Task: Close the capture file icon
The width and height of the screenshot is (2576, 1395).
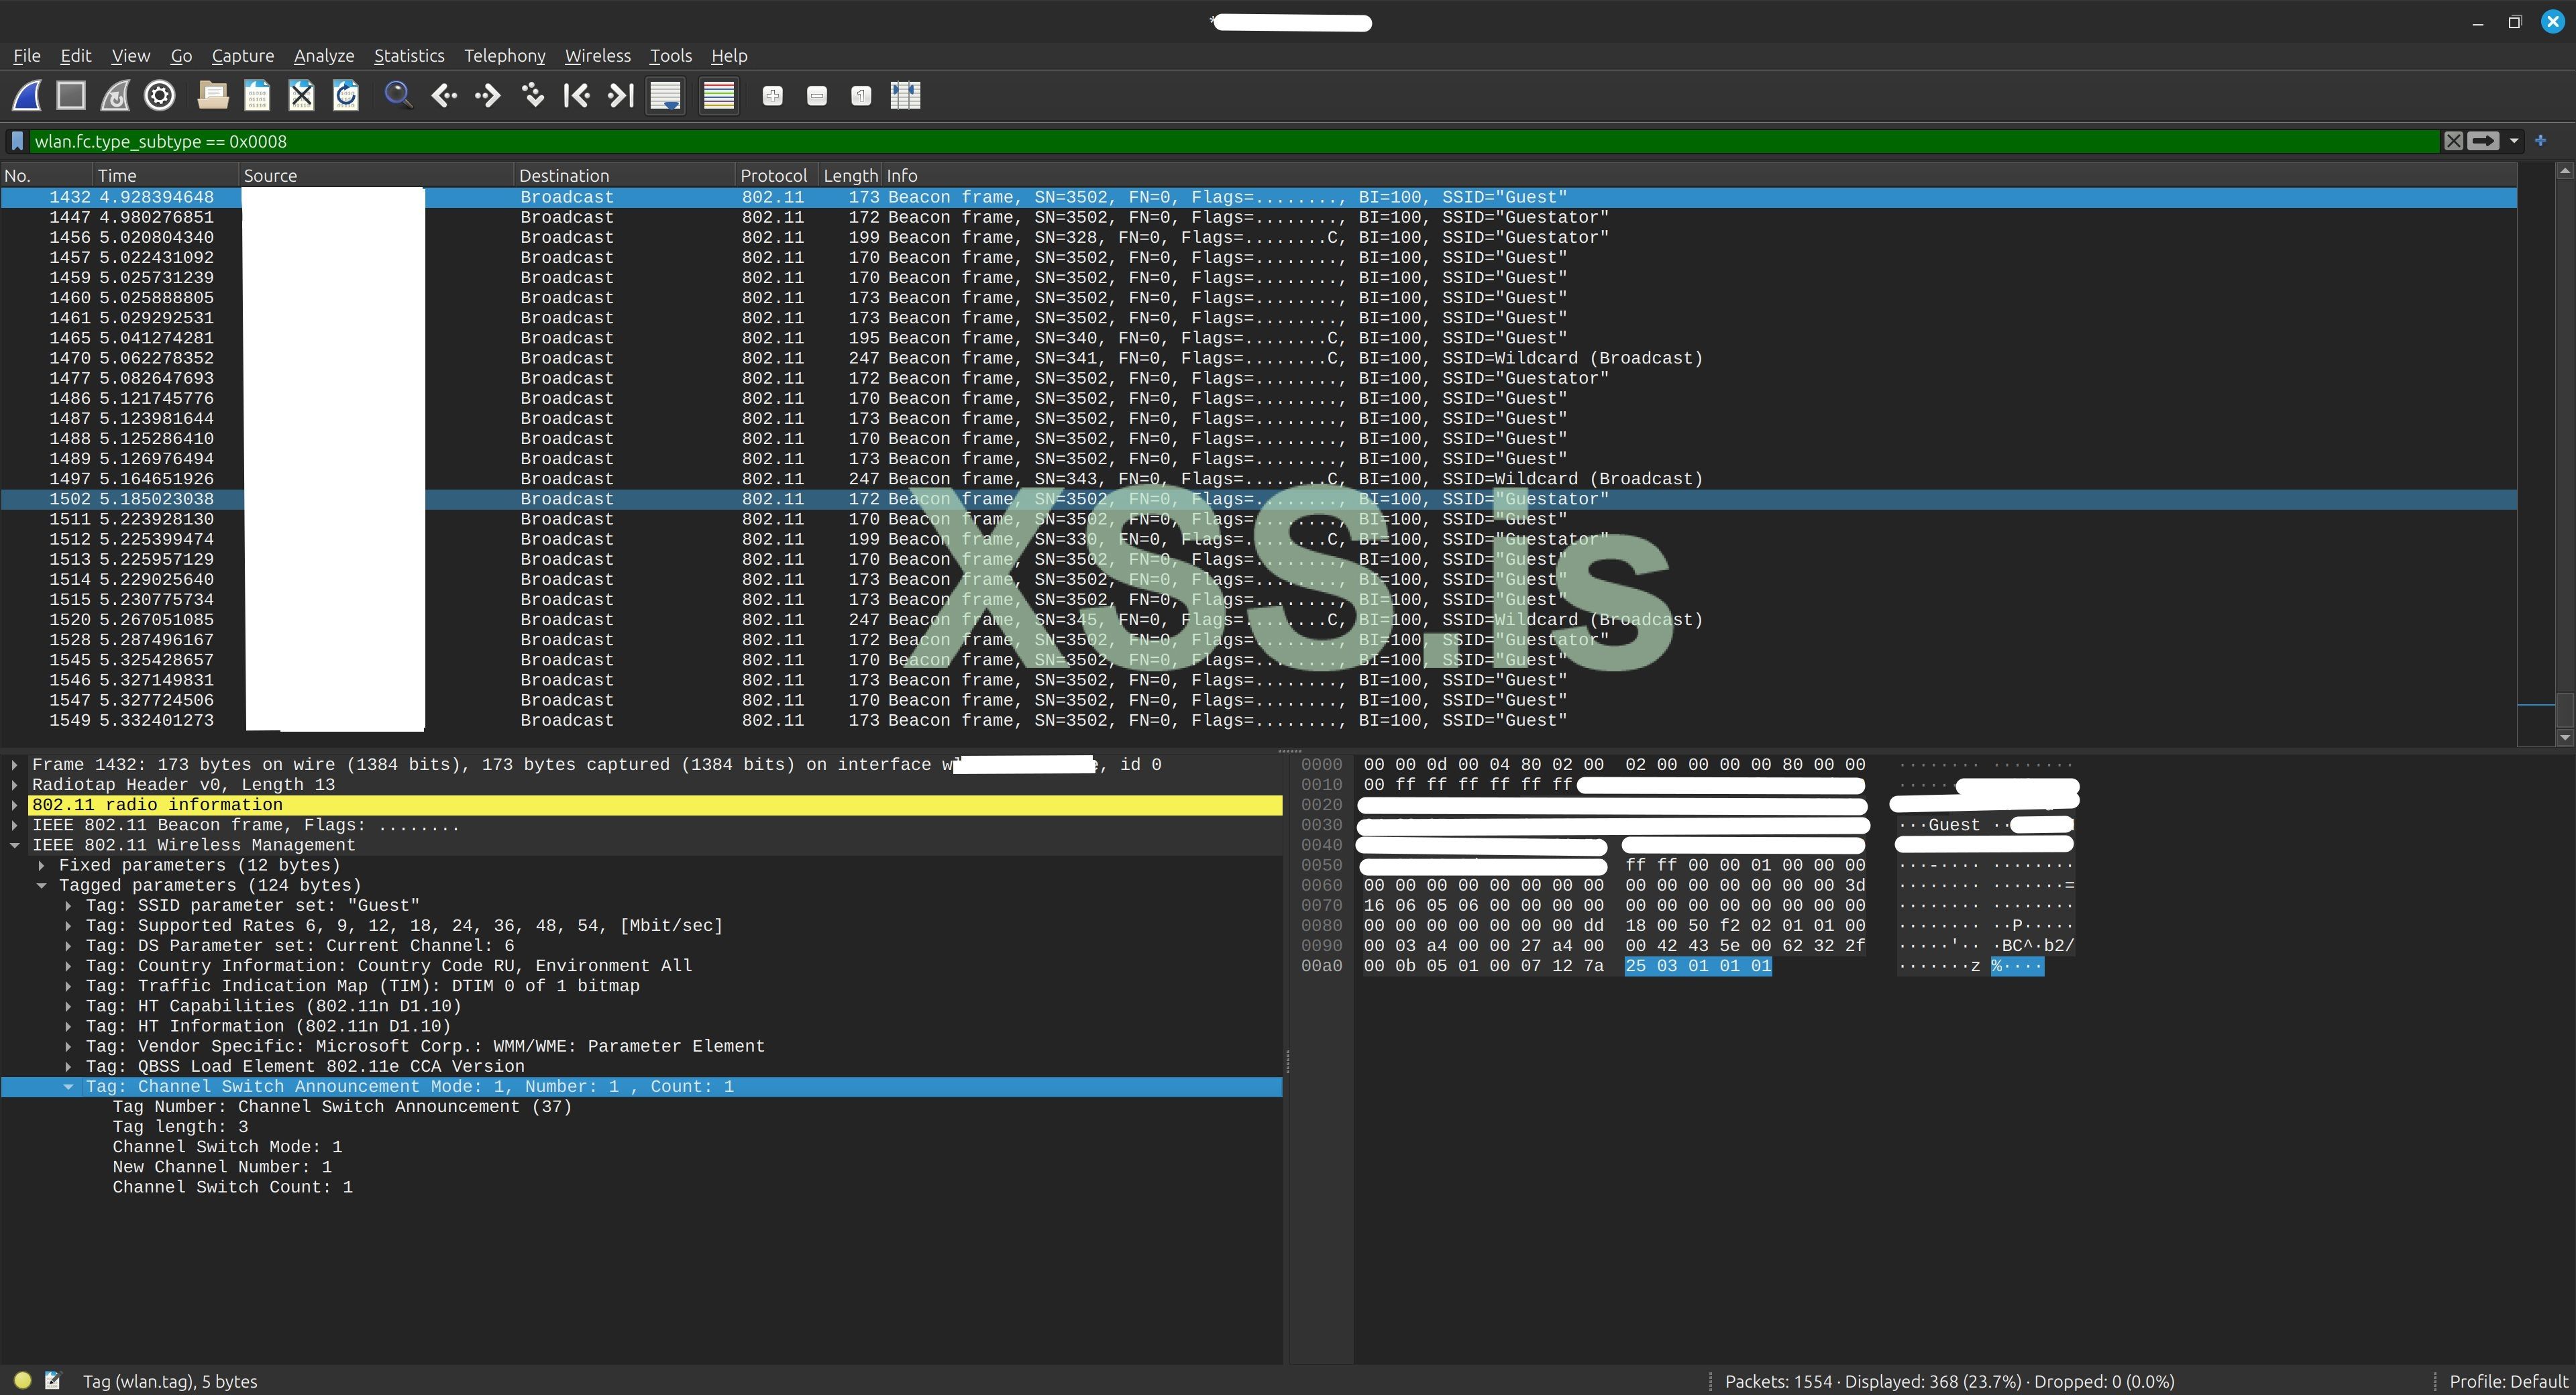Action: (x=301, y=96)
